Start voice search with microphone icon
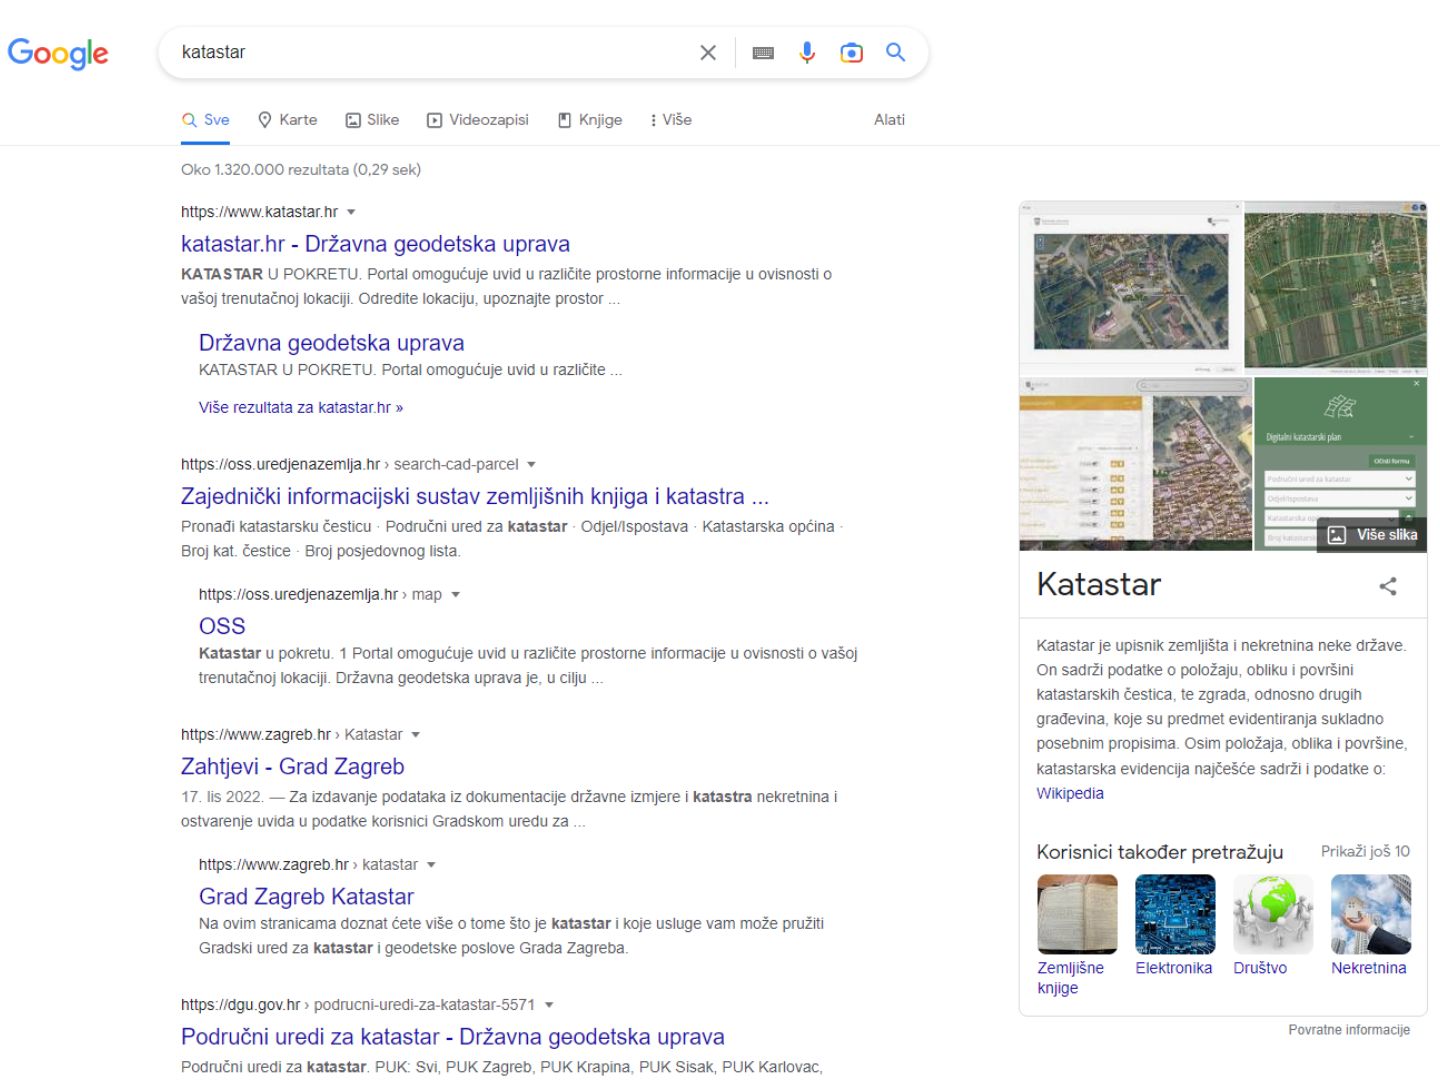The width and height of the screenshot is (1440, 1080). click(x=807, y=53)
